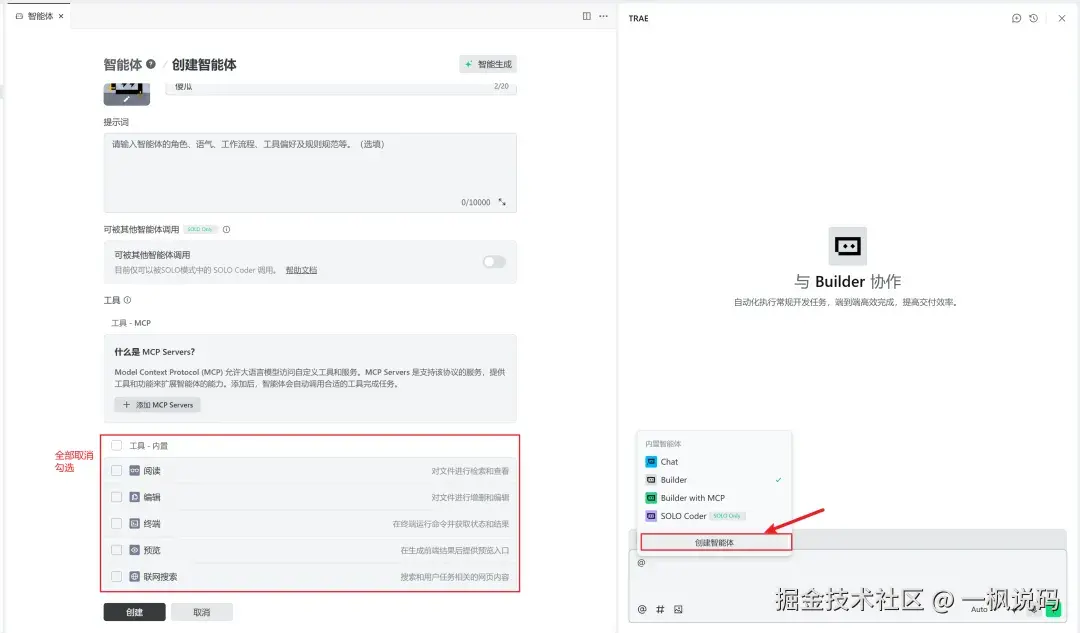
Task: Check the 终端 tool checkbox
Action: 116,523
